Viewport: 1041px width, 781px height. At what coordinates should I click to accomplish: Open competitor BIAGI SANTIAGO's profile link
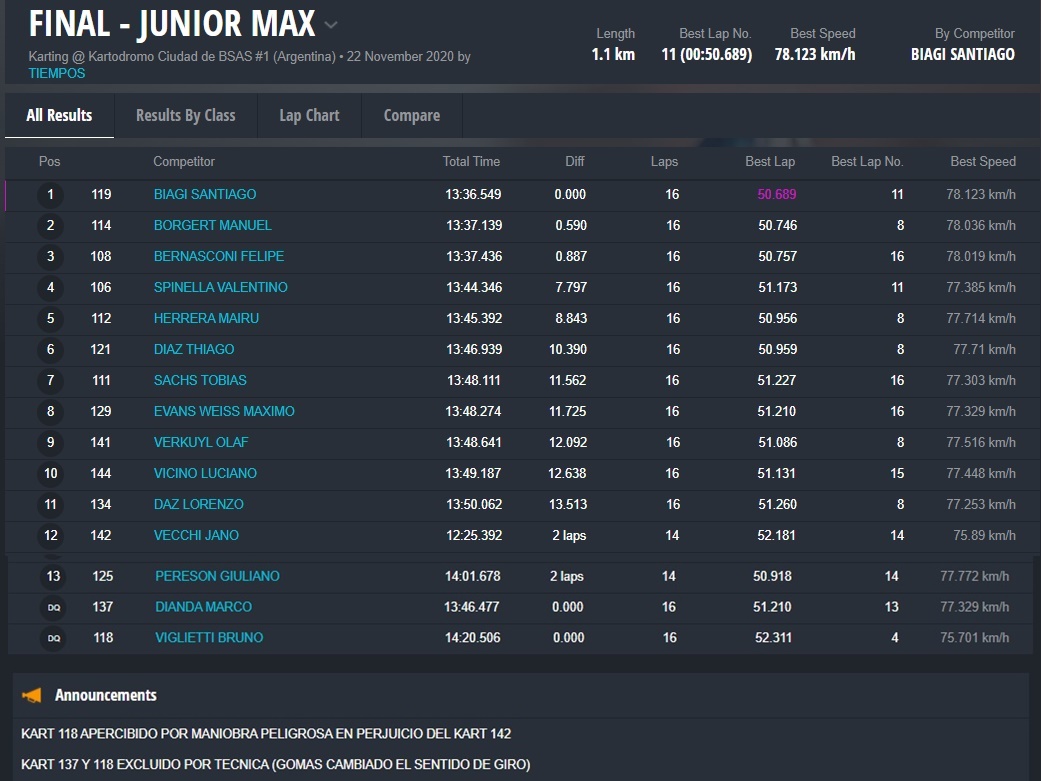(204, 194)
